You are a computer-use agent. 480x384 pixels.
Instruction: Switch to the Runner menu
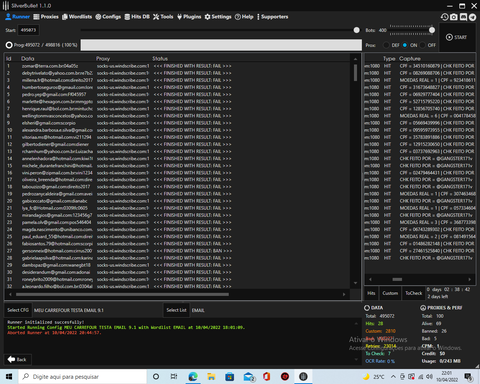pyautogui.click(x=18, y=17)
